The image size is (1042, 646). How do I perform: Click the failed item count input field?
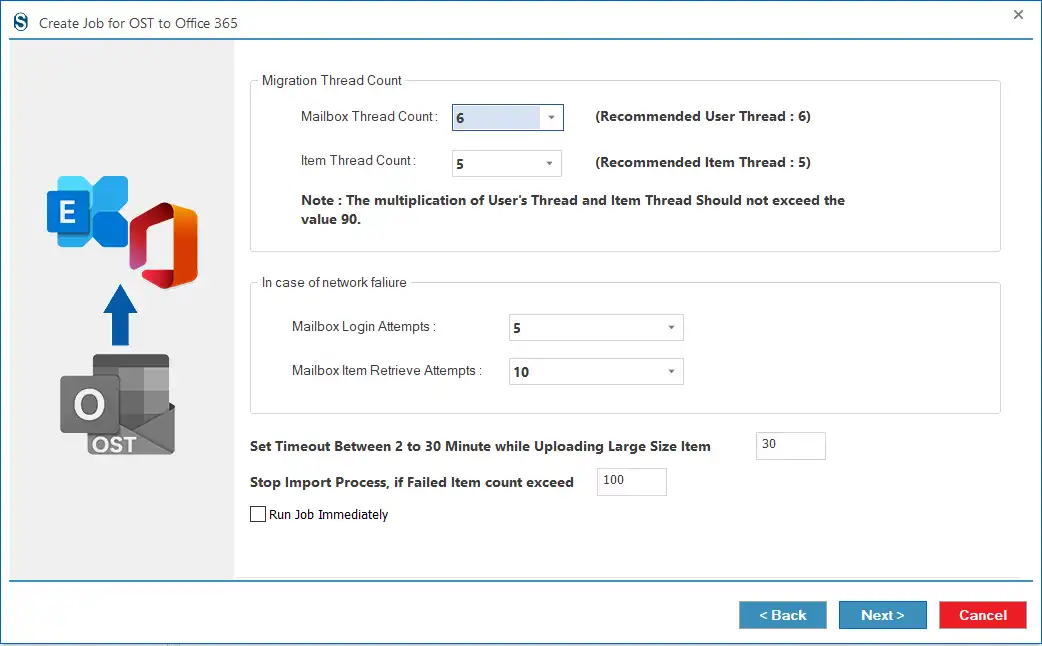pos(632,482)
